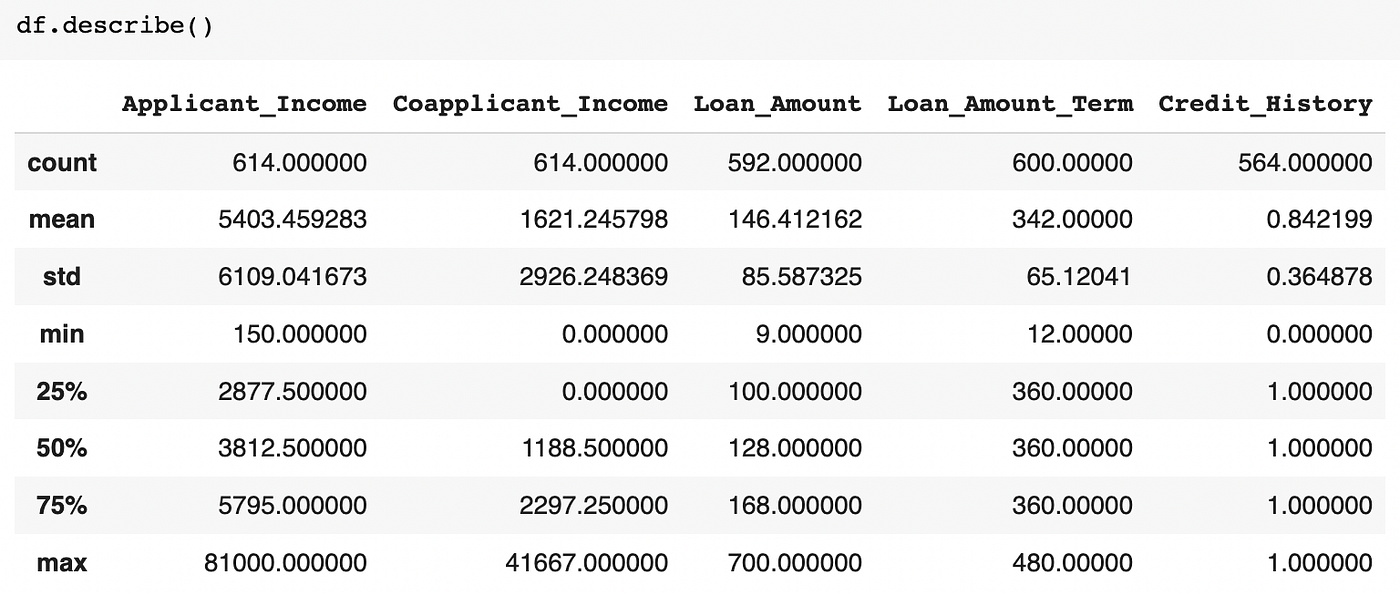
Task: Select Applicant_Income max value 81000.000000
Action: 285,563
